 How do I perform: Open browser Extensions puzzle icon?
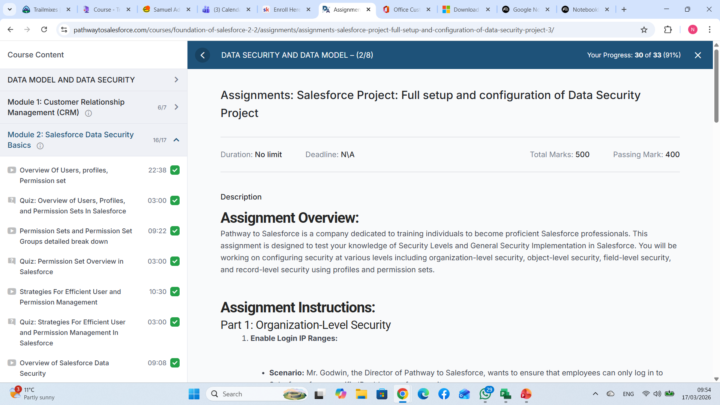tap(668, 29)
